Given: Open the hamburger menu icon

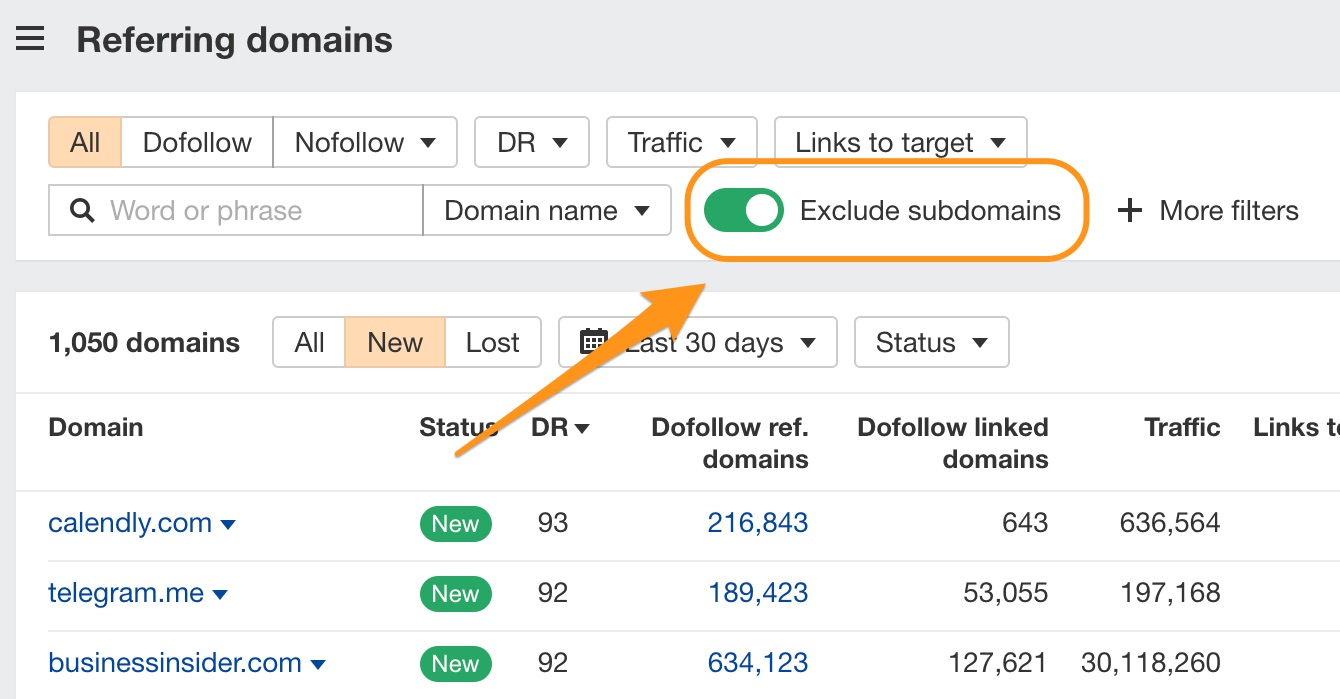Looking at the screenshot, I should 30,40.
